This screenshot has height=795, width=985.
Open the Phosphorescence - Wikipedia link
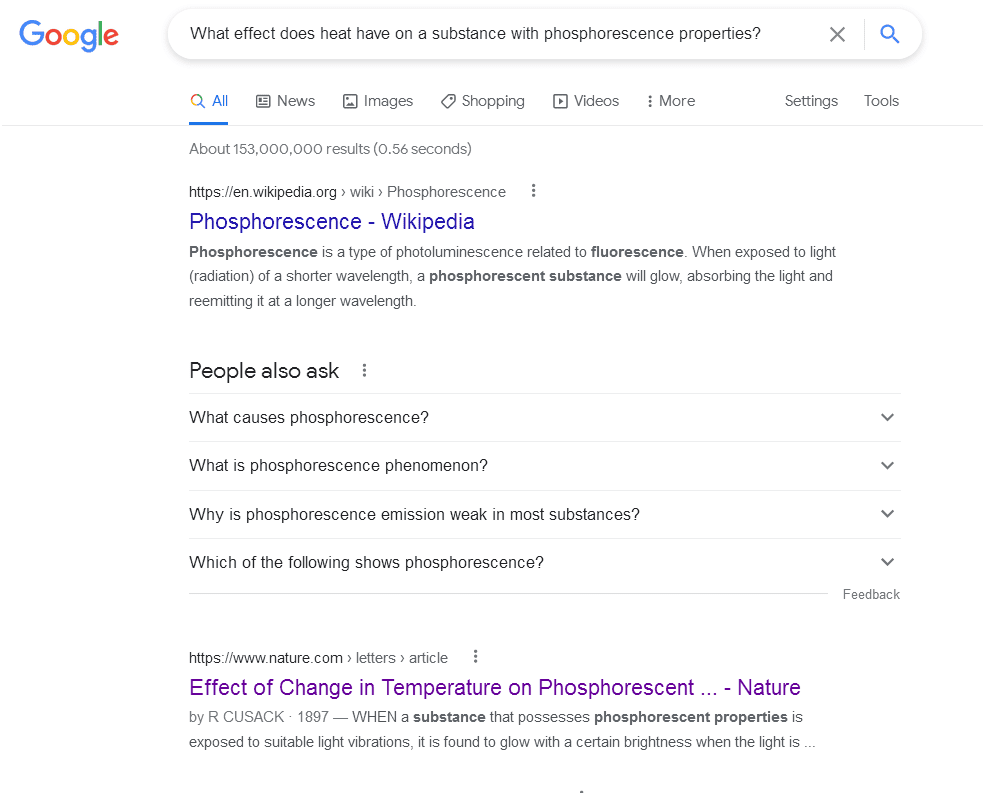pyautogui.click(x=332, y=222)
